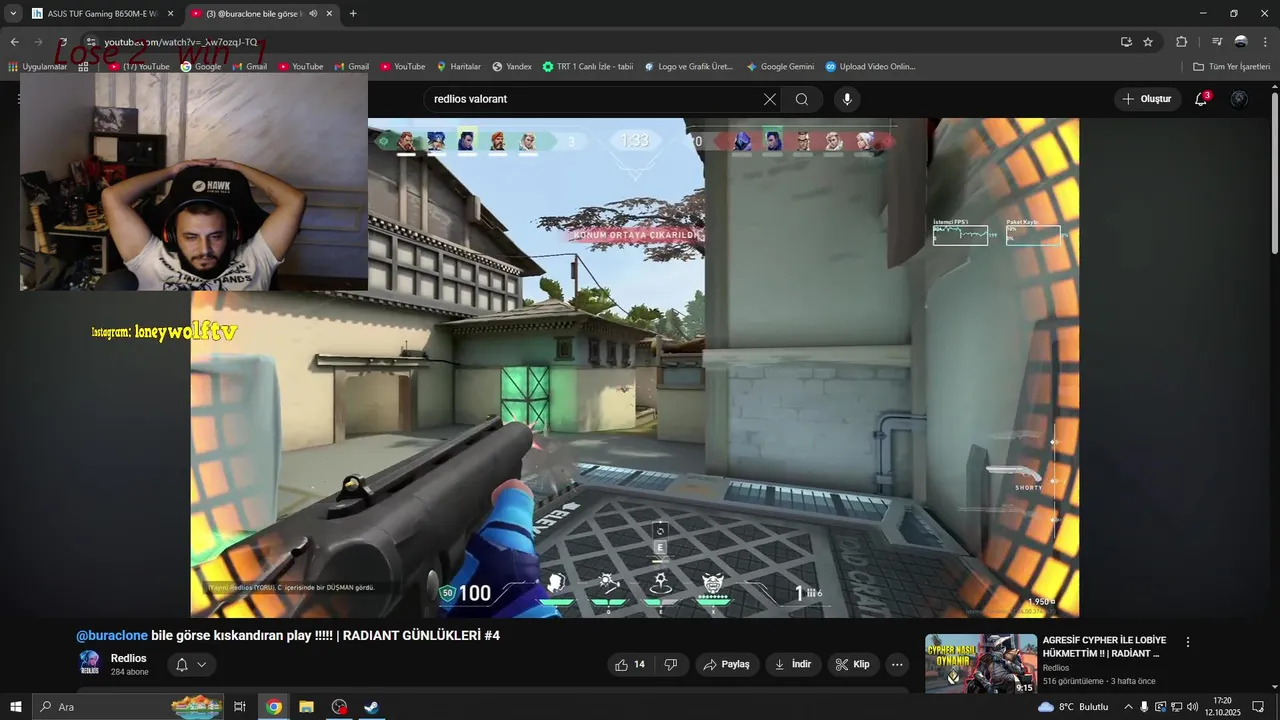This screenshot has height=720, width=1280.
Task: Bookmark this page with star icon
Action: pos(1148,42)
